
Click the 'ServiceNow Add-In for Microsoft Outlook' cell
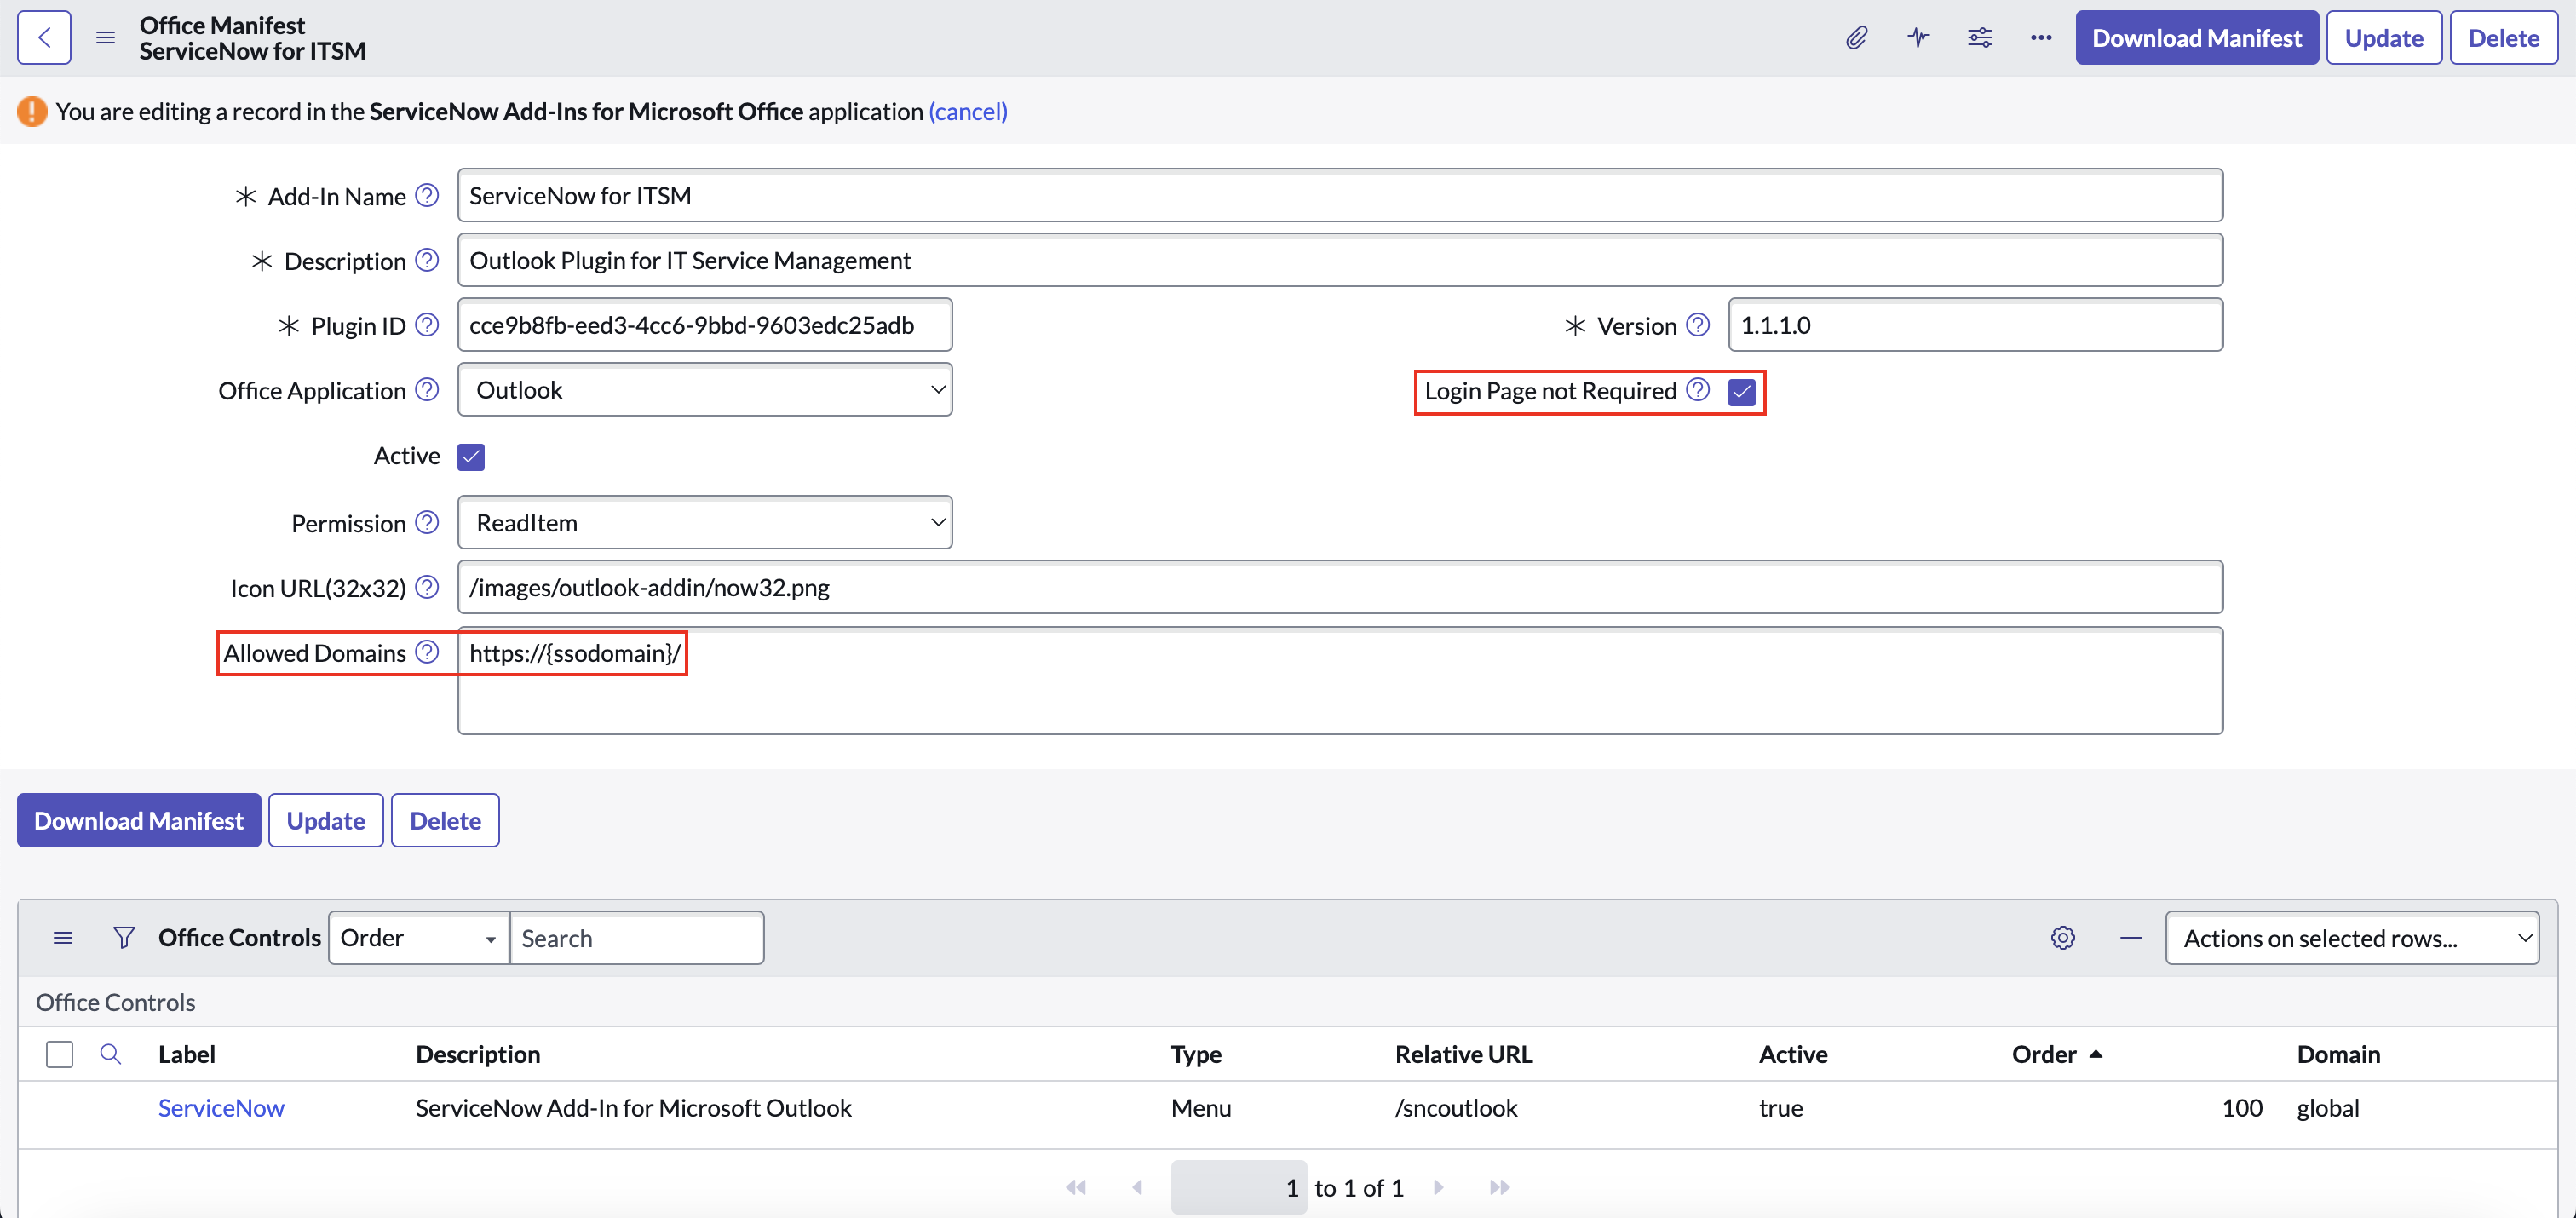pos(633,1107)
